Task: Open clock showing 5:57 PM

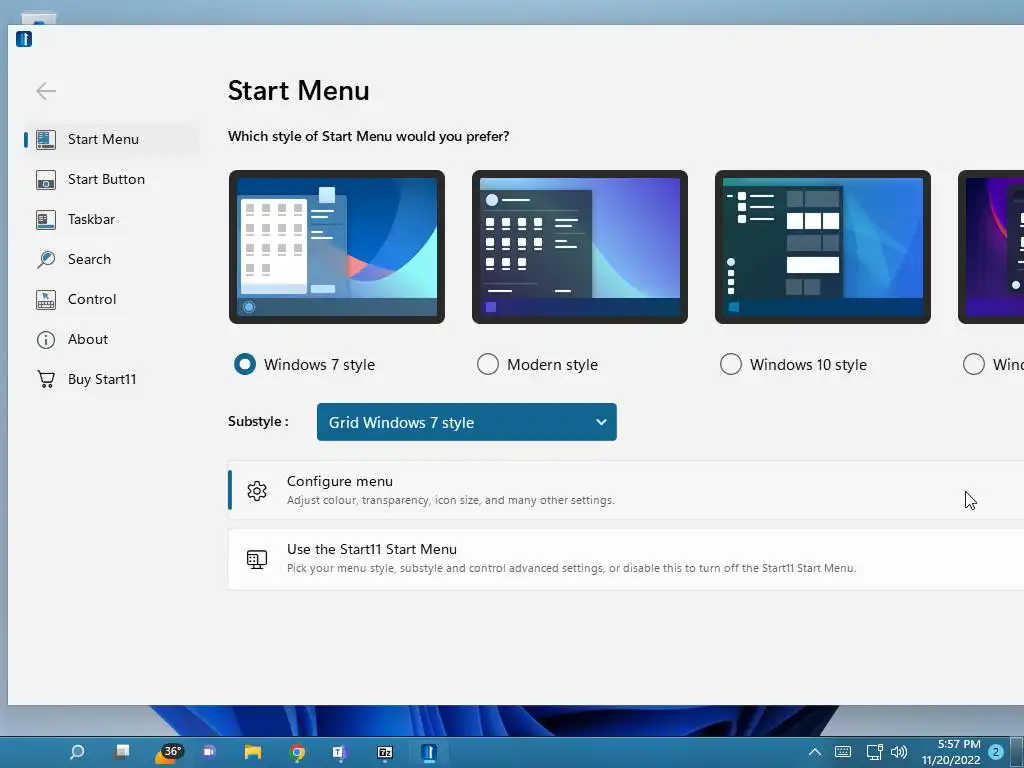Action: [x=951, y=752]
